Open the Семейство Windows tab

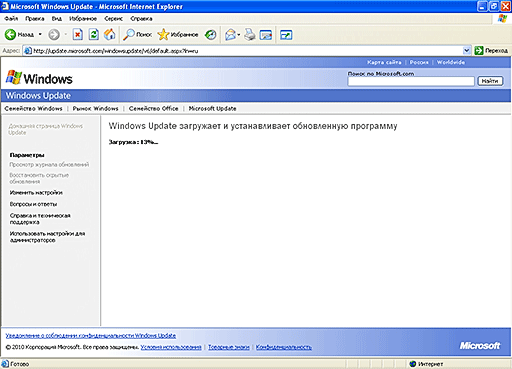[x=33, y=109]
